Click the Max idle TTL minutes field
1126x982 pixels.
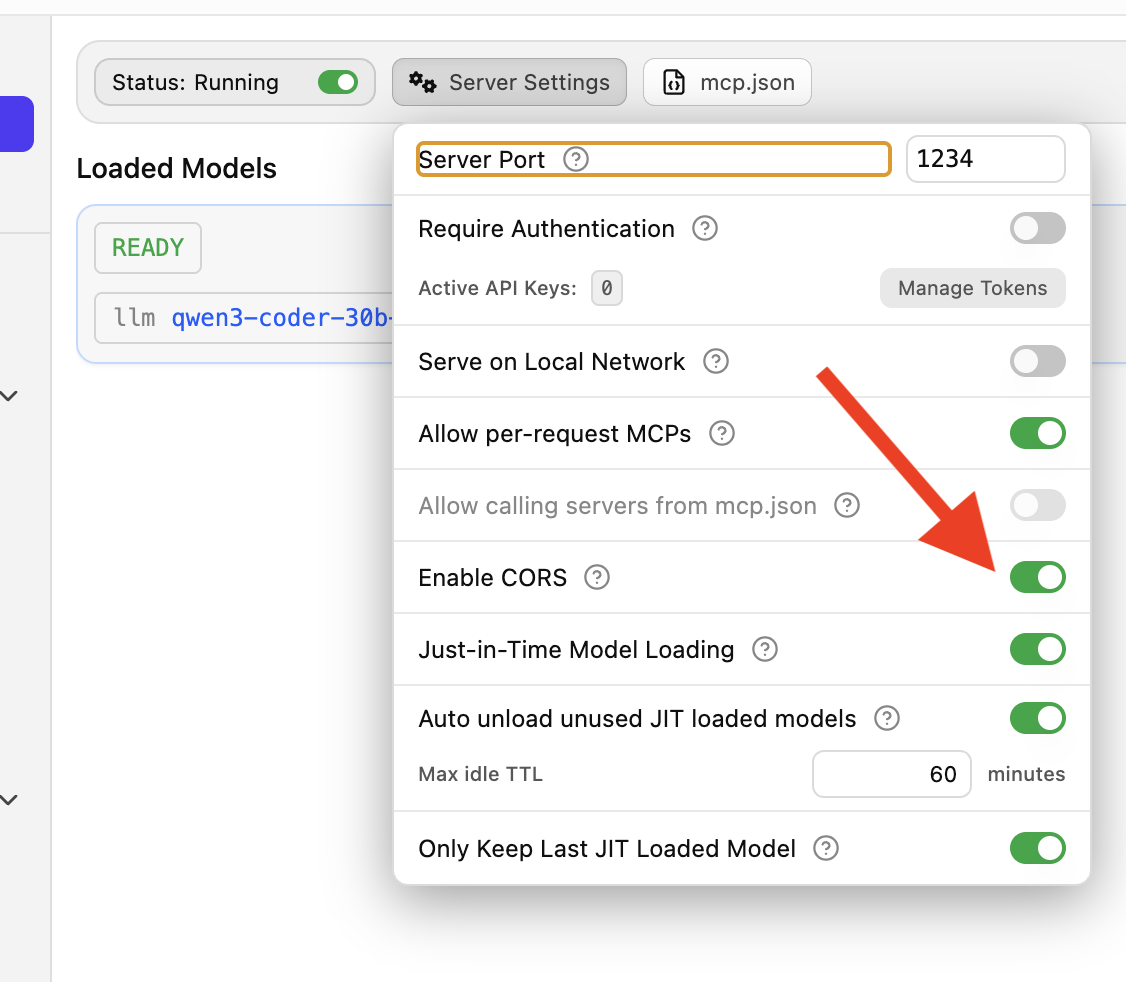point(892,774)
